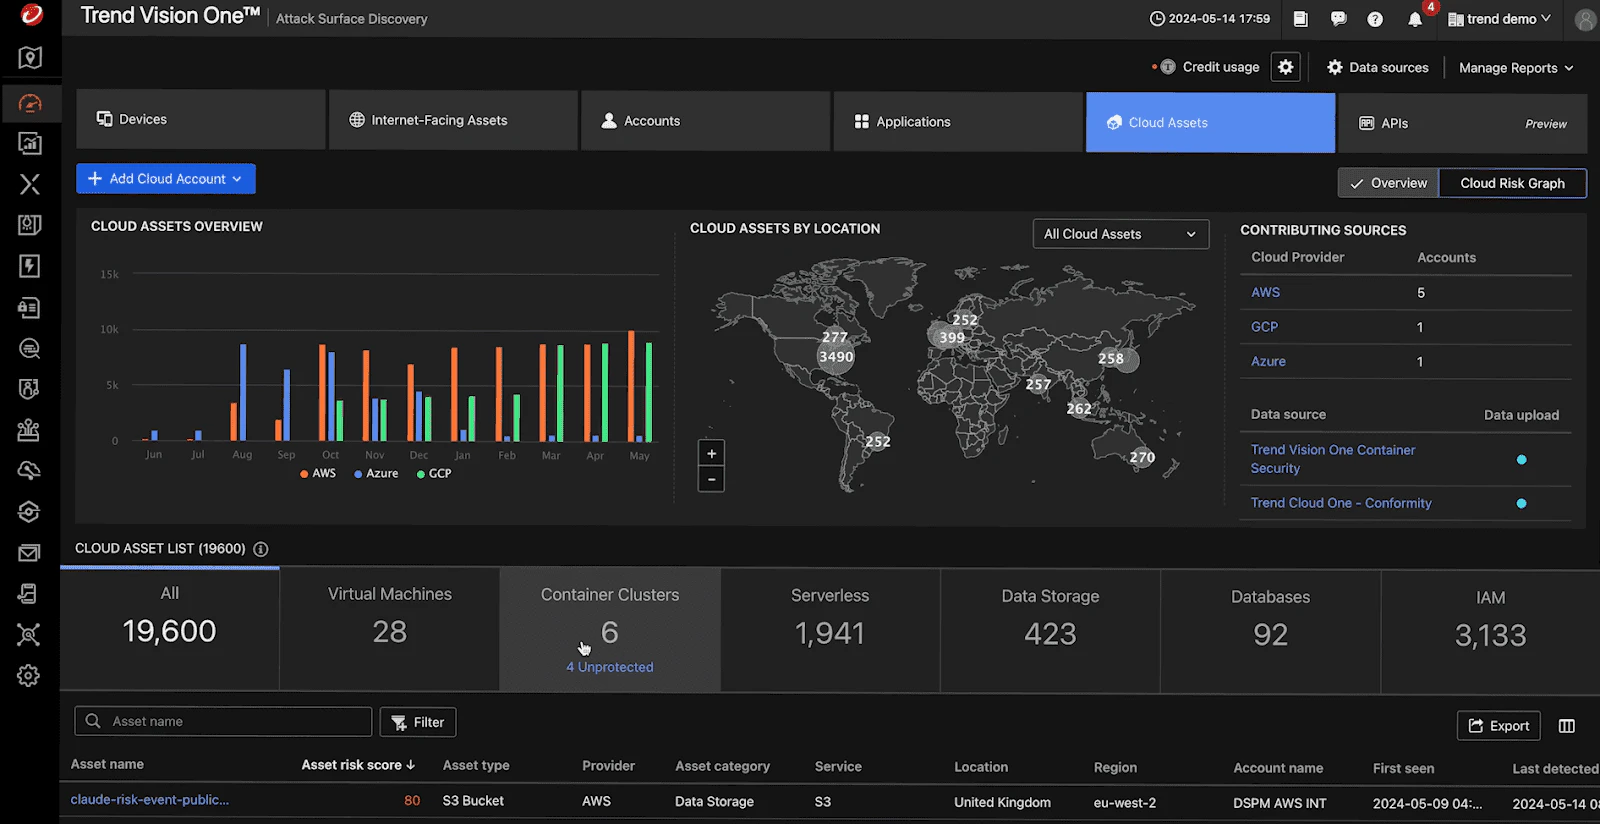Select the Databases asset tile
Screen dimensions: 1600x824
click(1271, 632)
